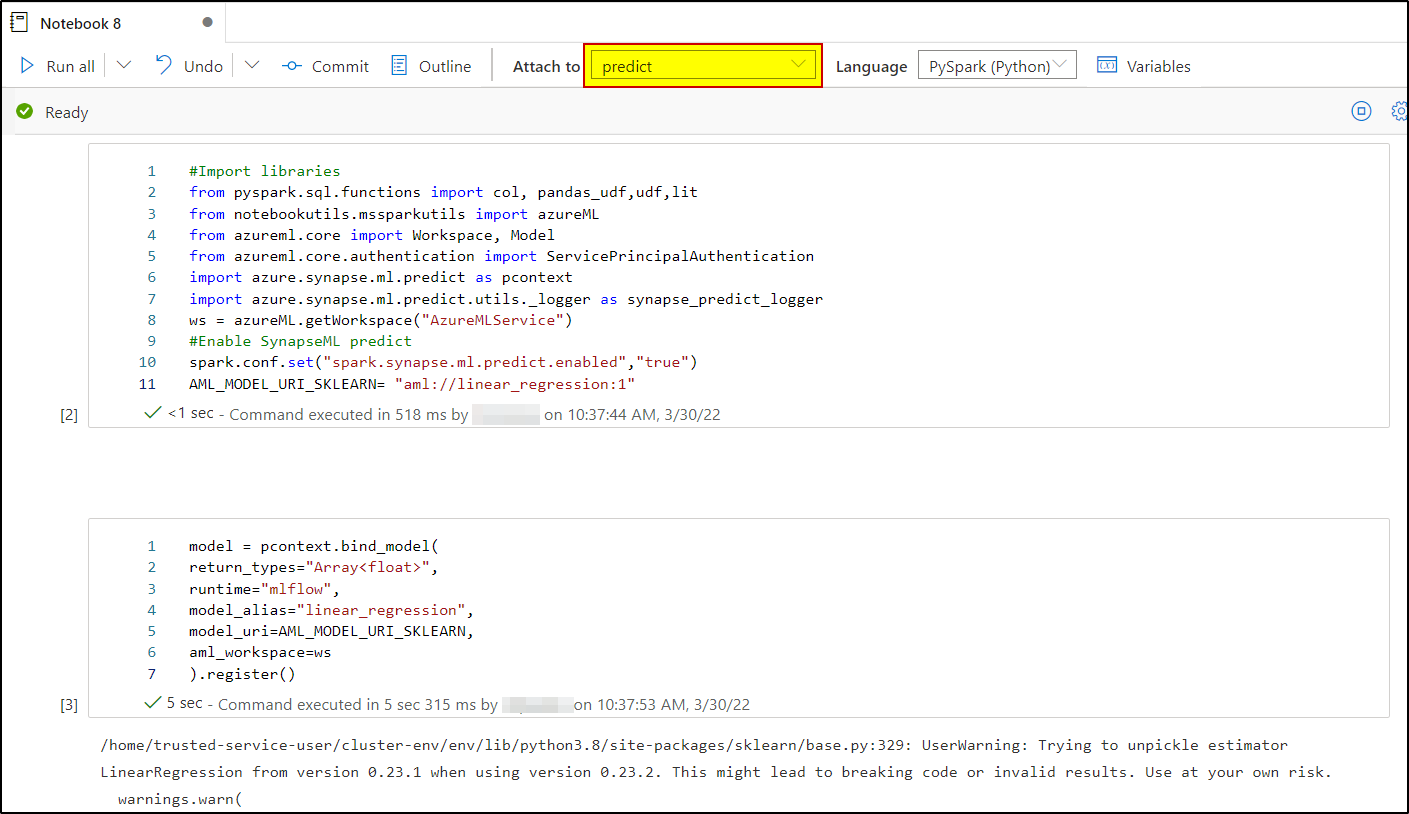Click the Commit node icon
This screenshot has width=1409, height=814.
(292, 66)
